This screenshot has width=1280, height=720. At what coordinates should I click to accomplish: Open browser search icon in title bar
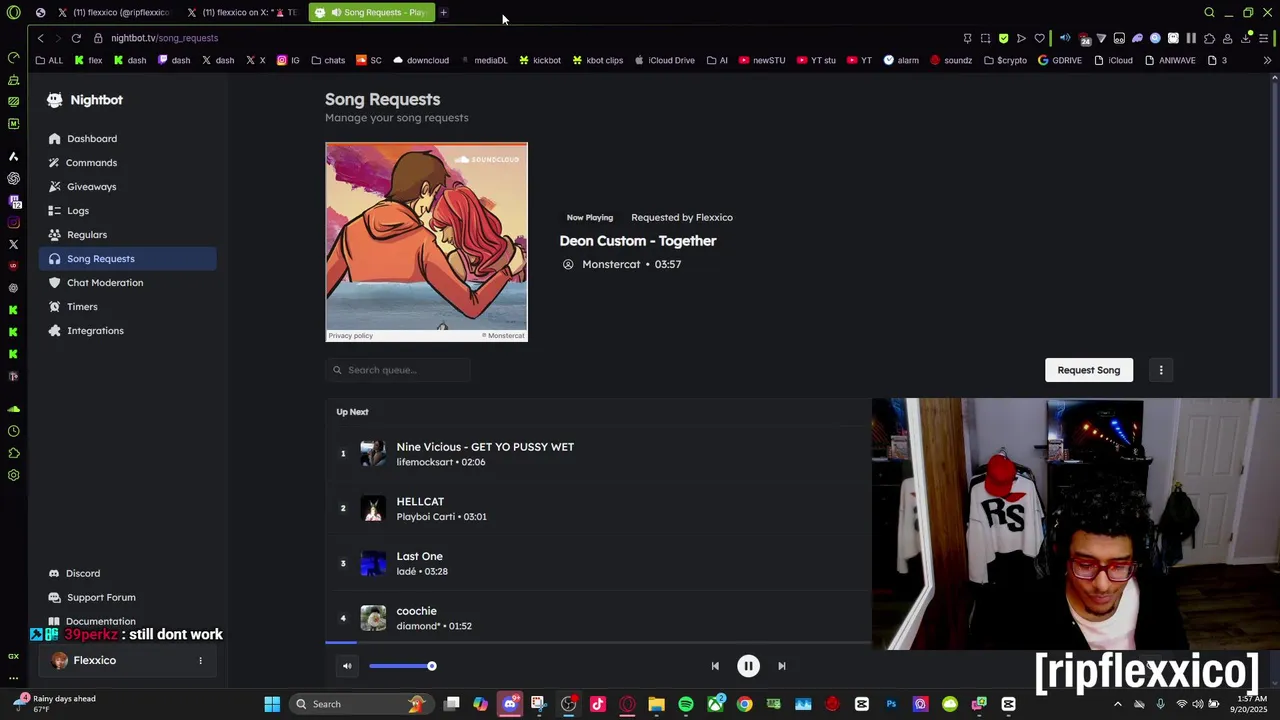pos(1209,12)
